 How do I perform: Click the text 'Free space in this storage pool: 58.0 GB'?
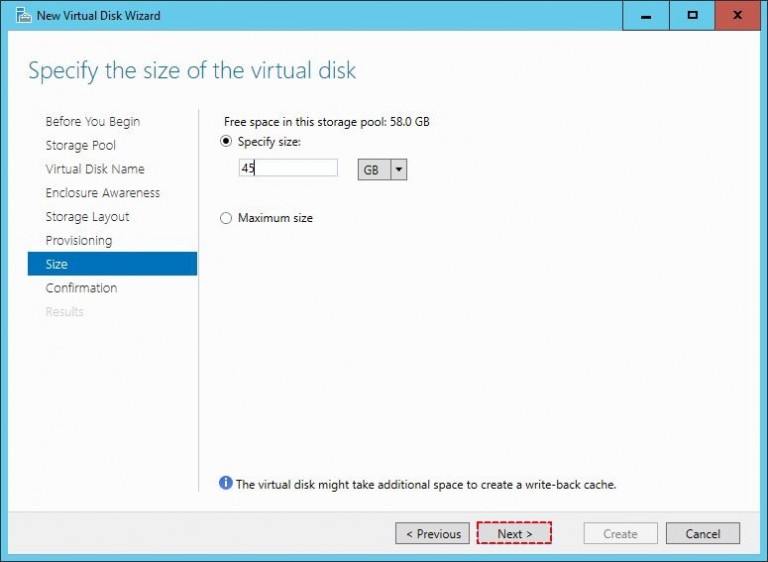pyautogui.click(x=327, y=122)
